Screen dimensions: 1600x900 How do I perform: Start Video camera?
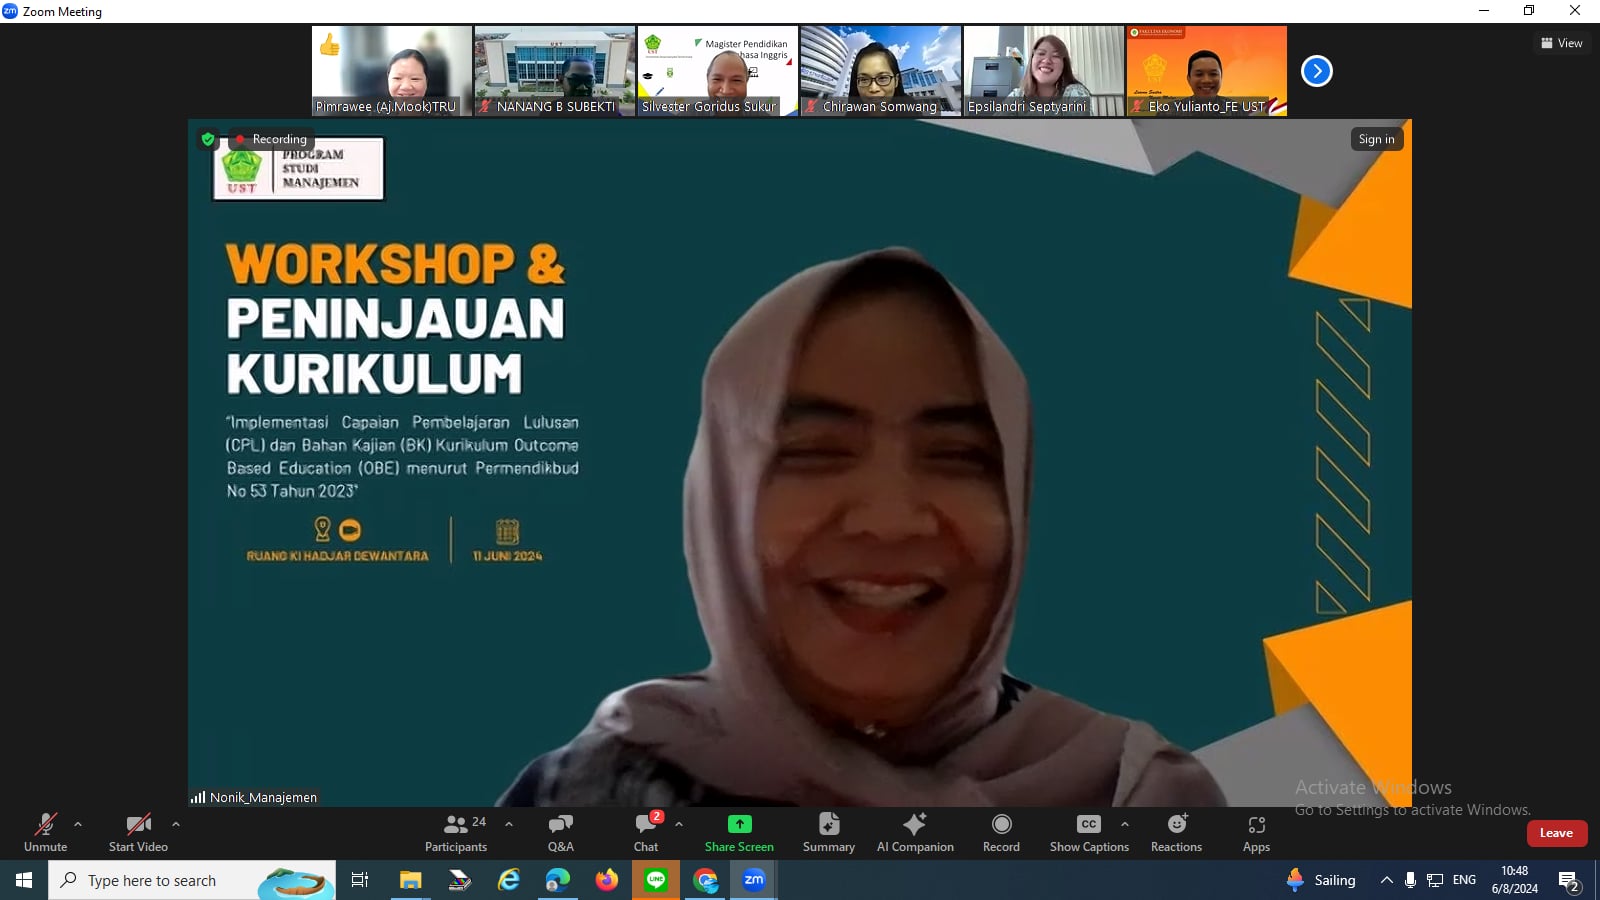coord(138,832)
